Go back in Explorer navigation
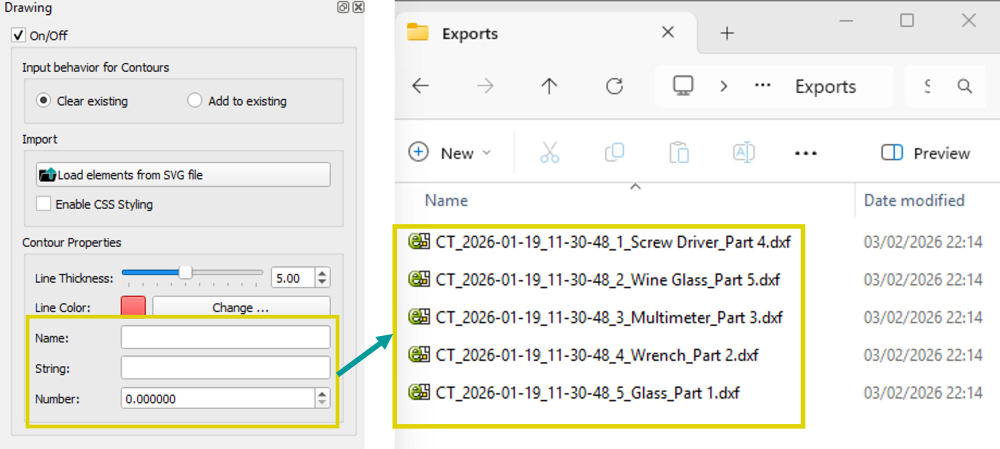 (421, 86)
